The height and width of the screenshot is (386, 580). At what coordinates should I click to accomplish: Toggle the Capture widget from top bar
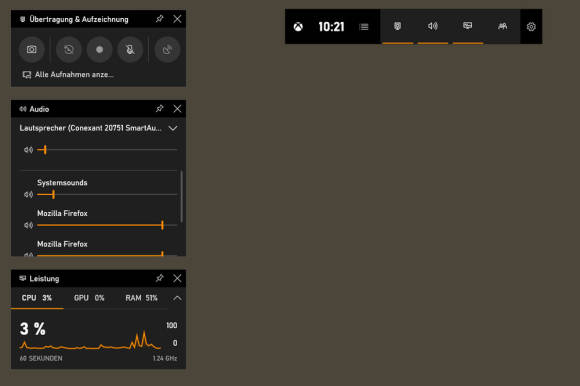398,26
